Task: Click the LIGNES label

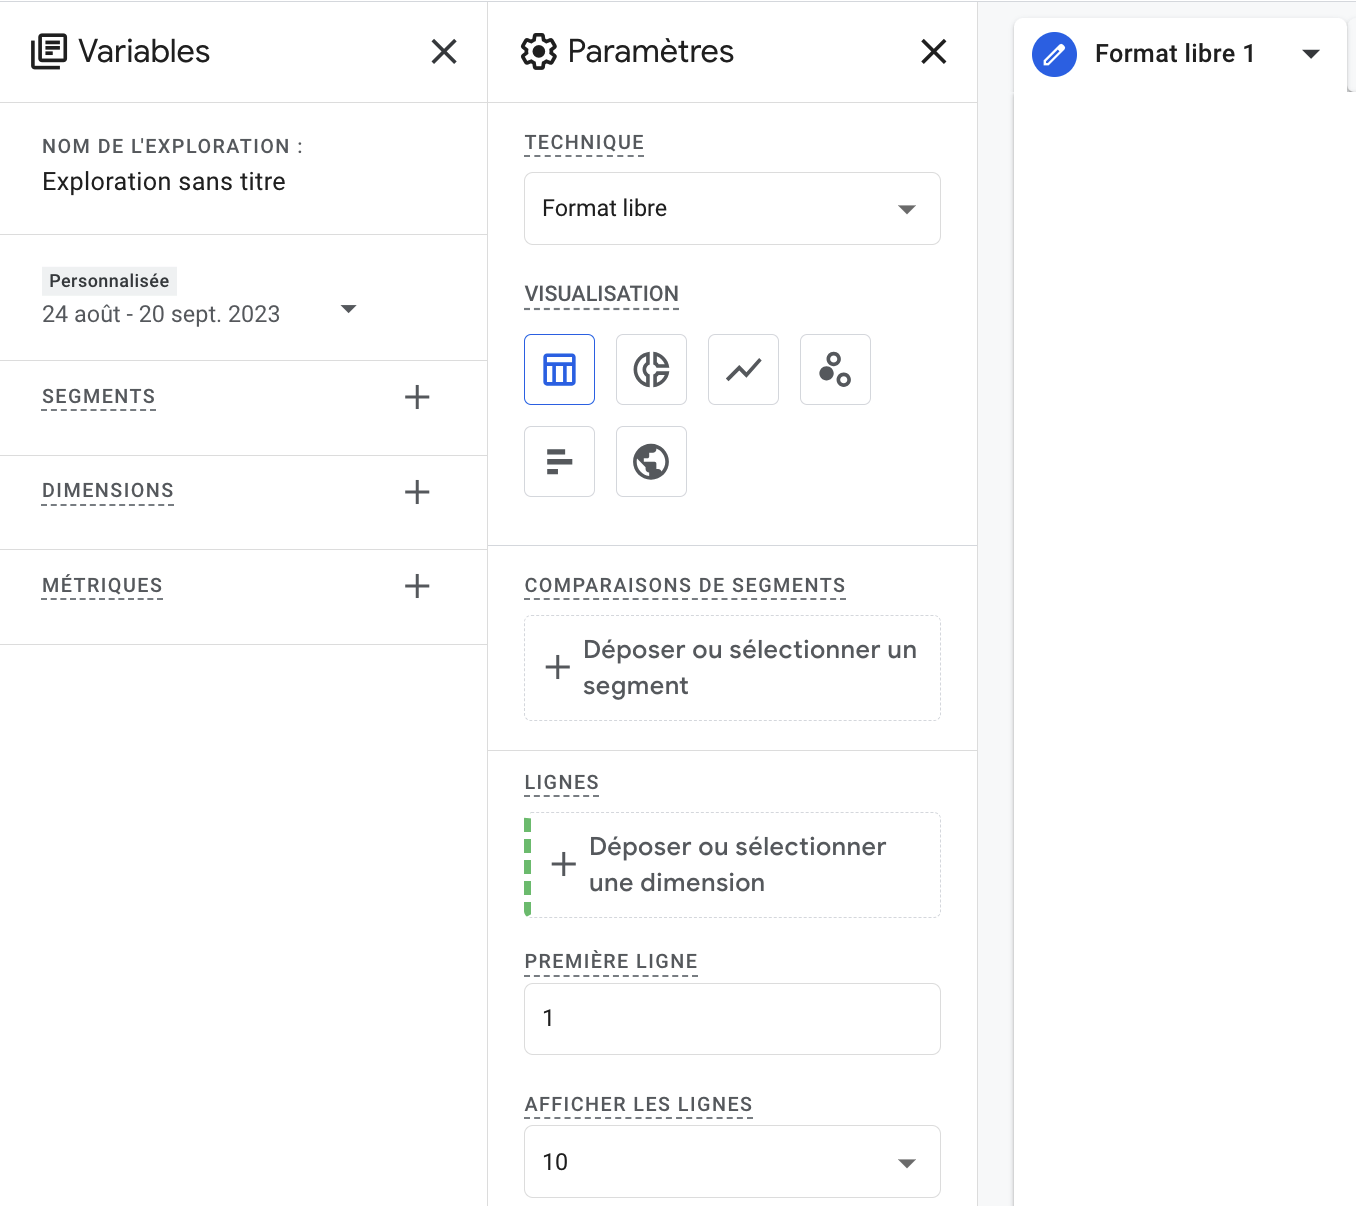Action: [x=562, y=783]
